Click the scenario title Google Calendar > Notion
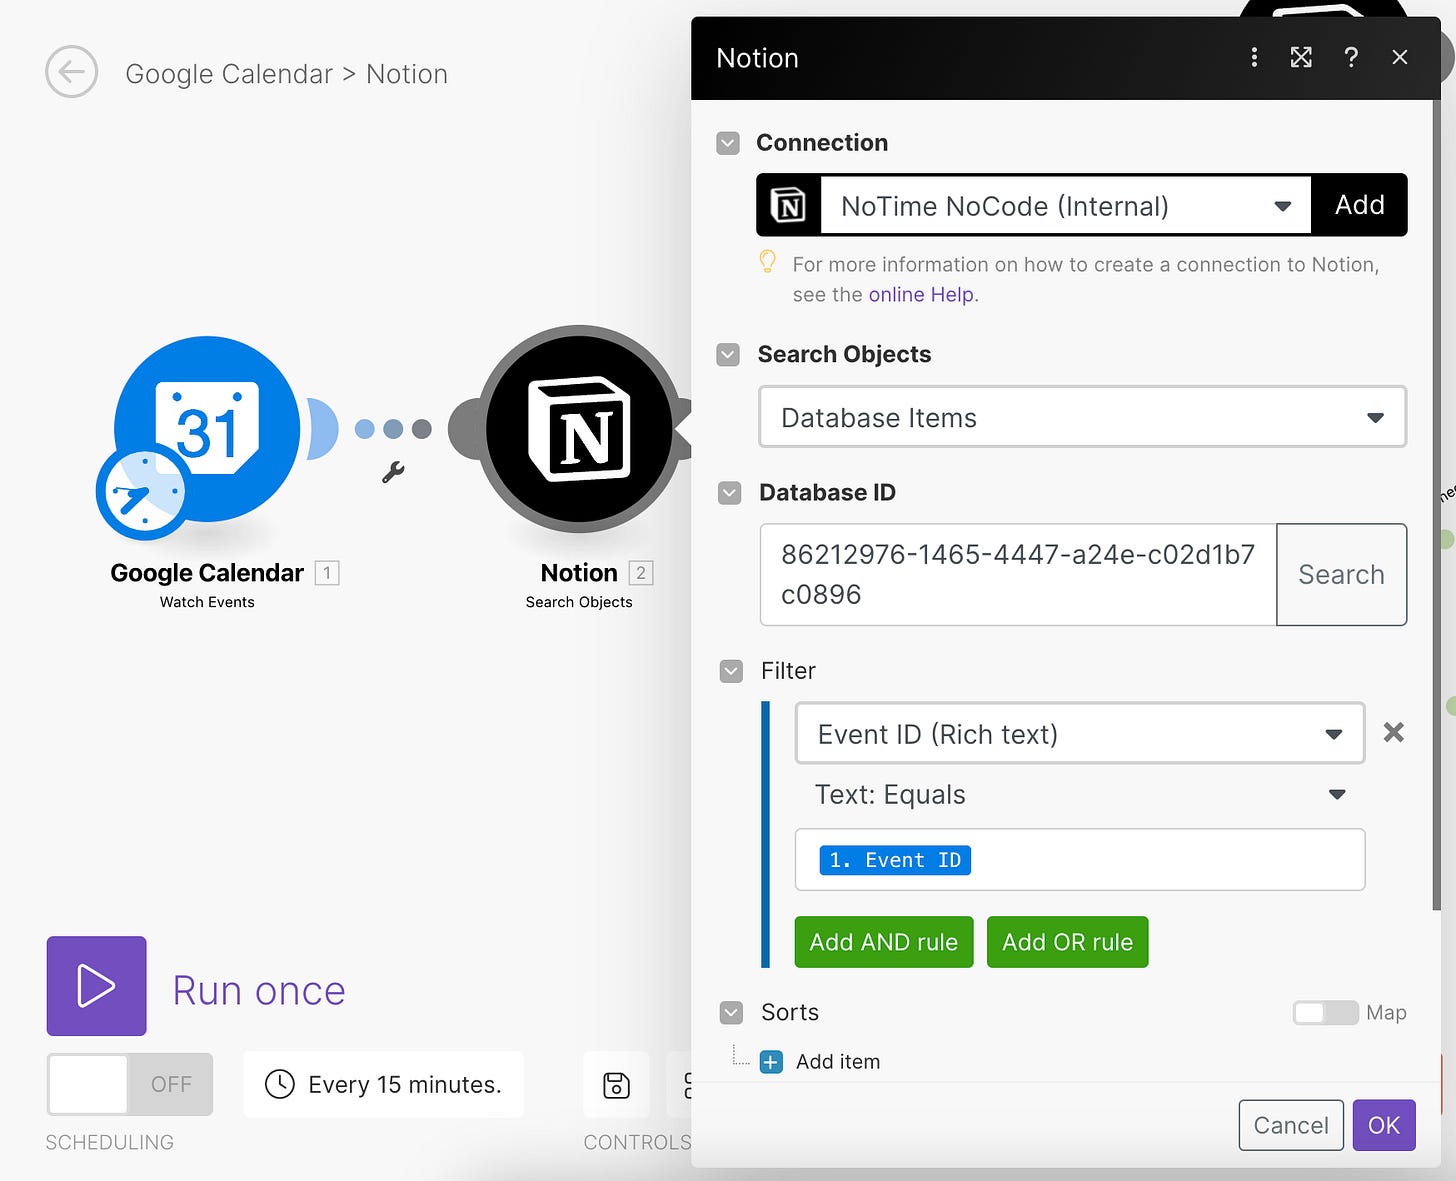Image resolution: width=1456 pixels, height=1181 pixels. 286,74
